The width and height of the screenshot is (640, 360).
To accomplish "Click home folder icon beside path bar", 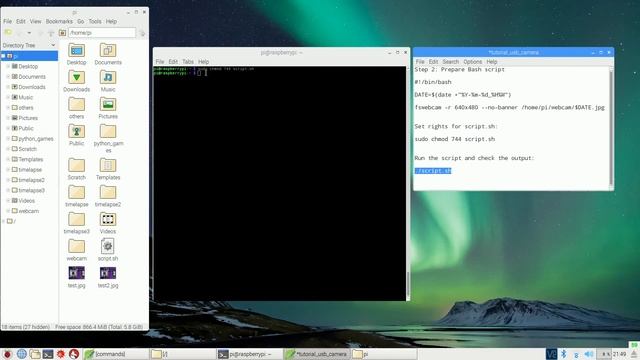I will 62,33.
